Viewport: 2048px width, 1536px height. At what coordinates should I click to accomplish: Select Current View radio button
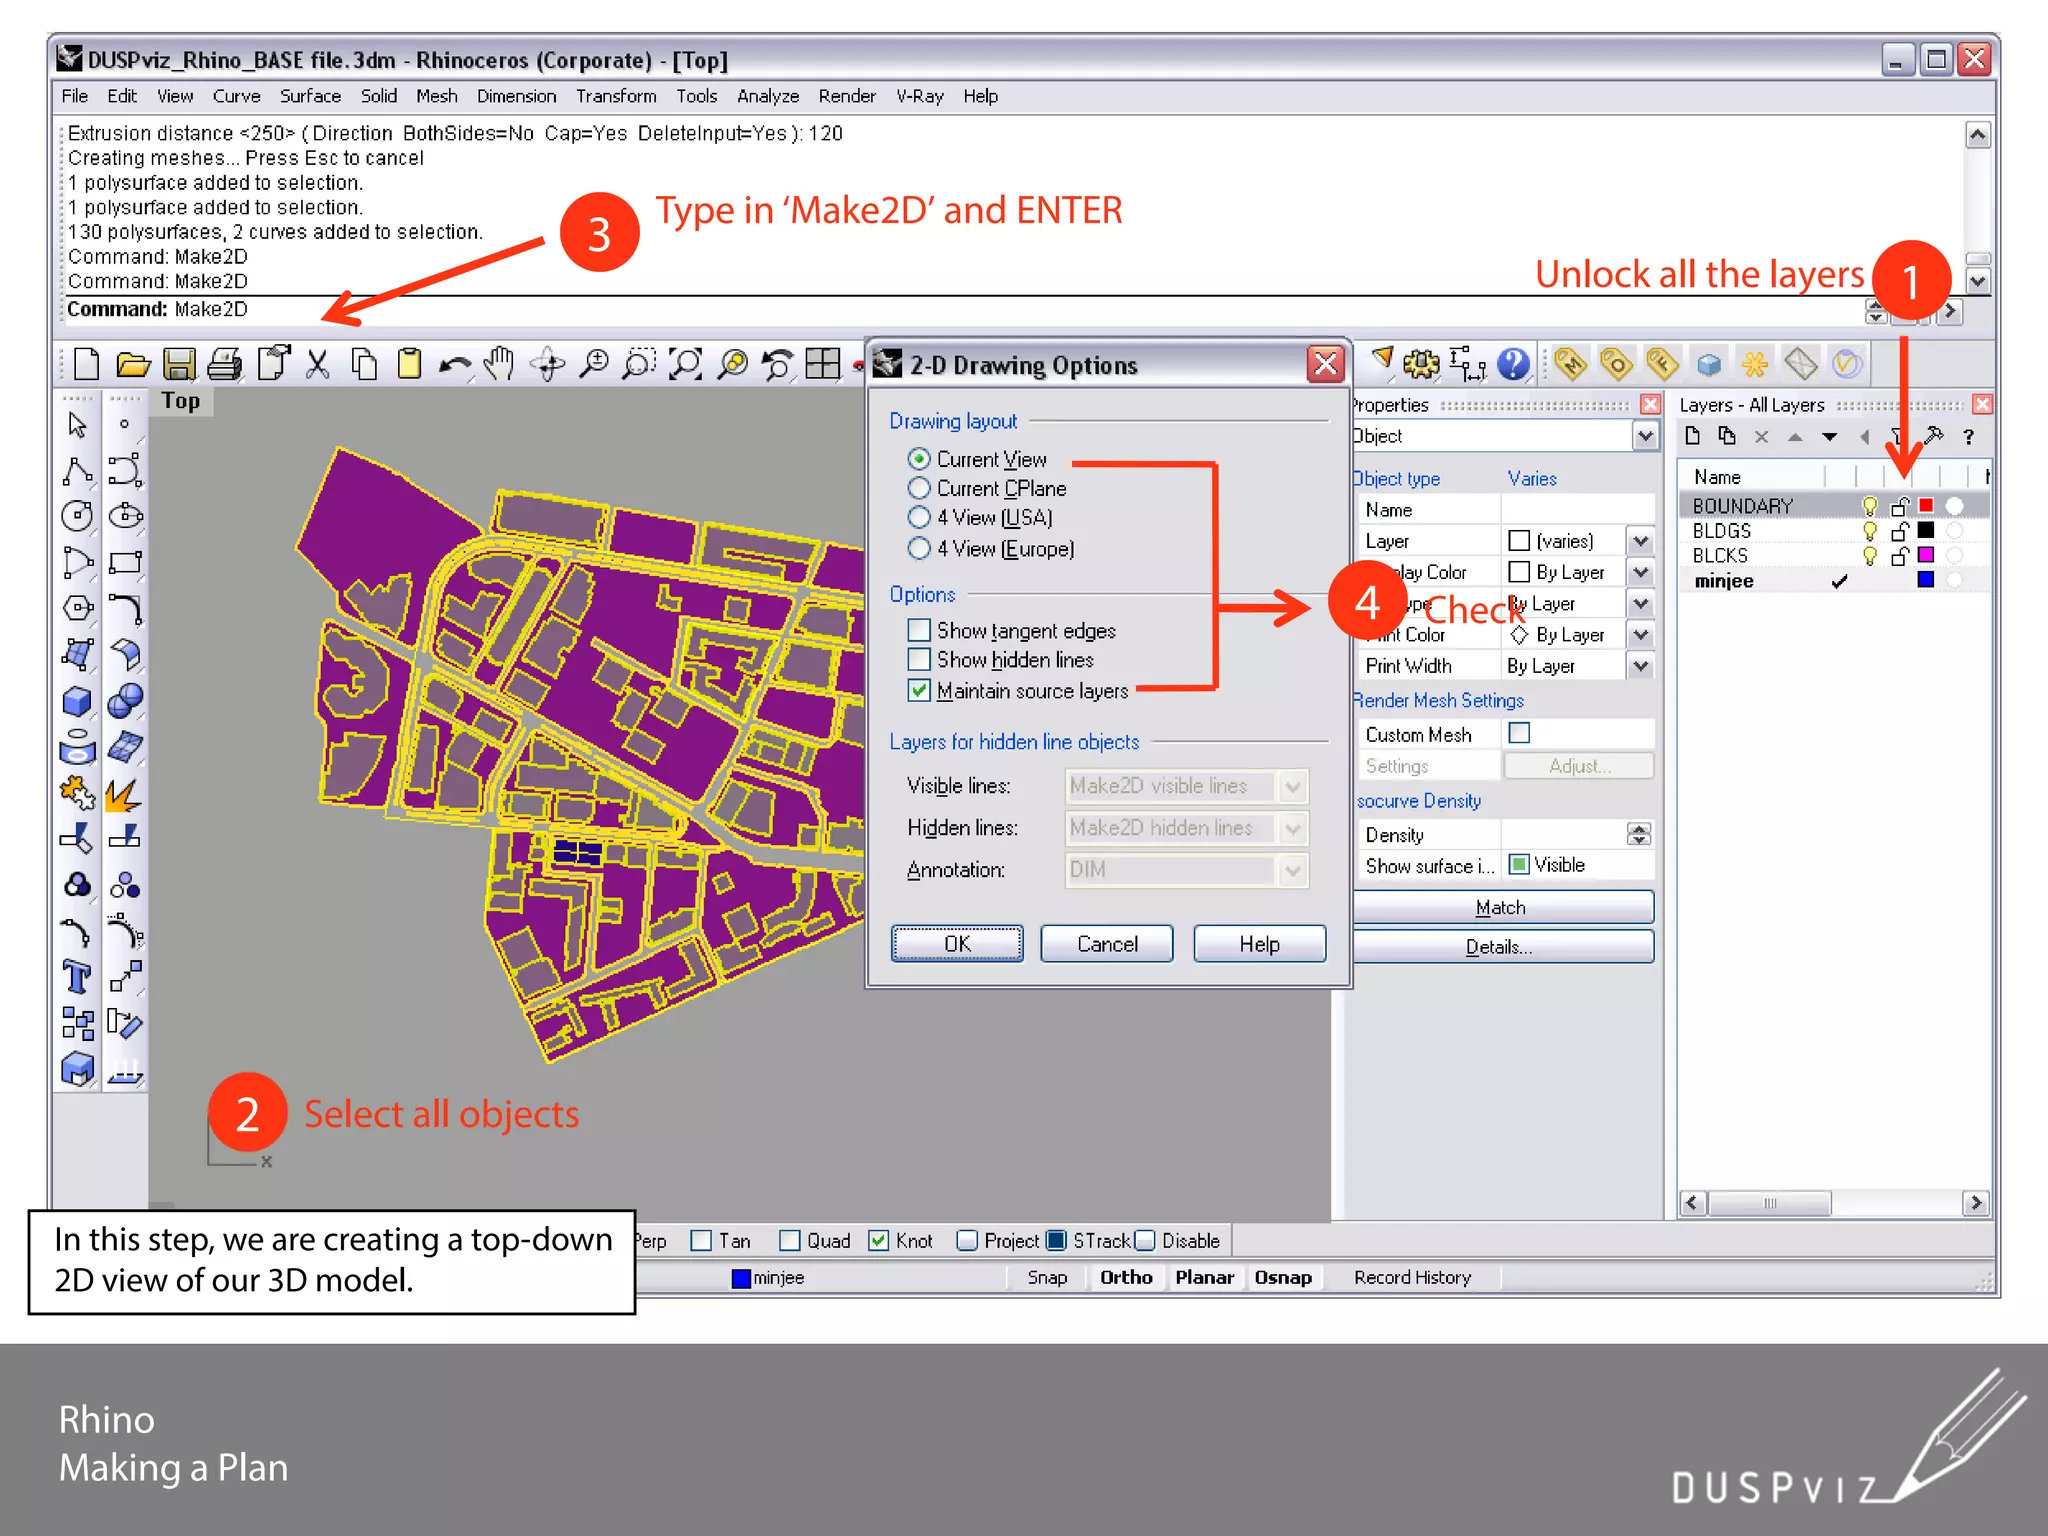tap(919, 459)
